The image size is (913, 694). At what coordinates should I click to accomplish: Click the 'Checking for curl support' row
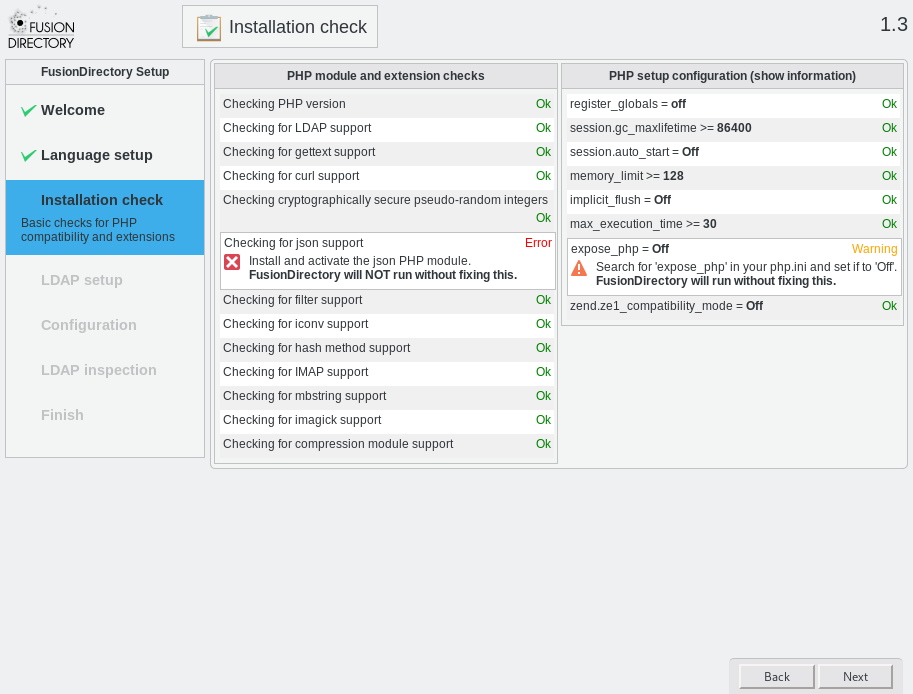(x=387, y=176)
